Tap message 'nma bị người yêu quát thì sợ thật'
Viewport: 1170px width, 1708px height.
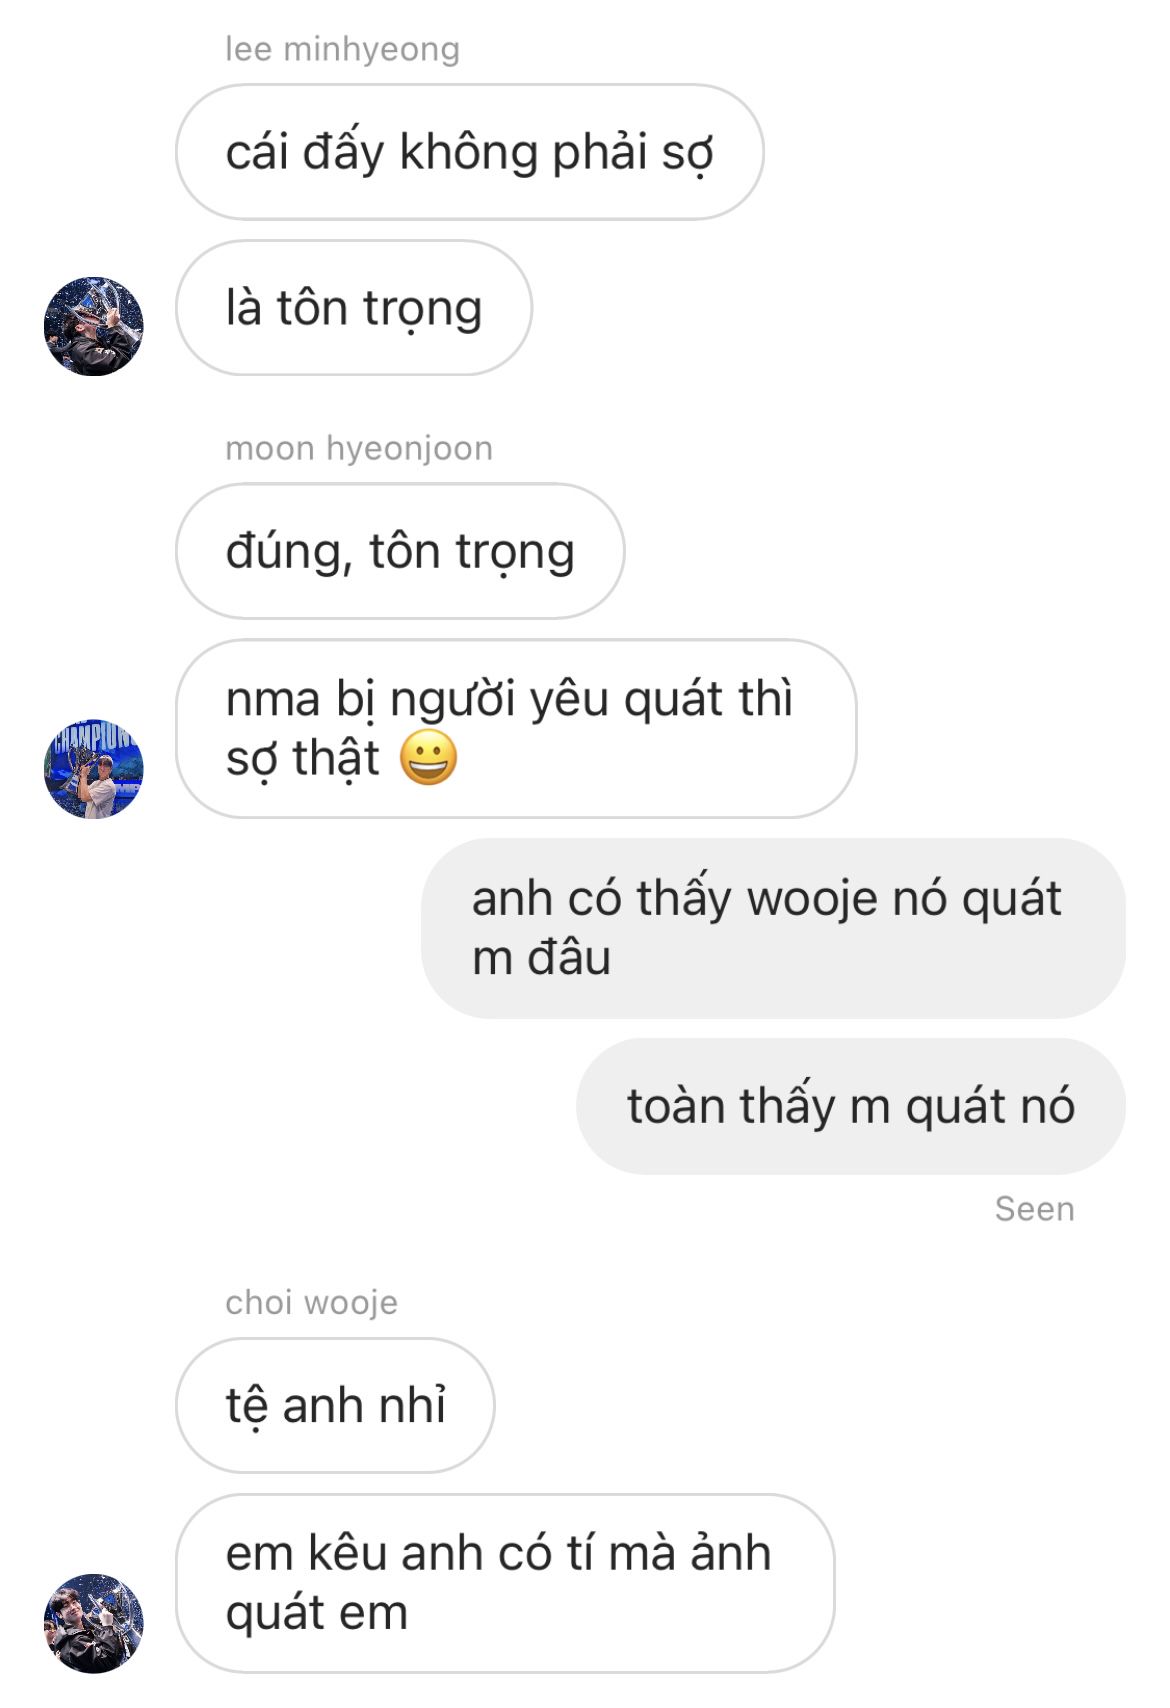[516, 729]
